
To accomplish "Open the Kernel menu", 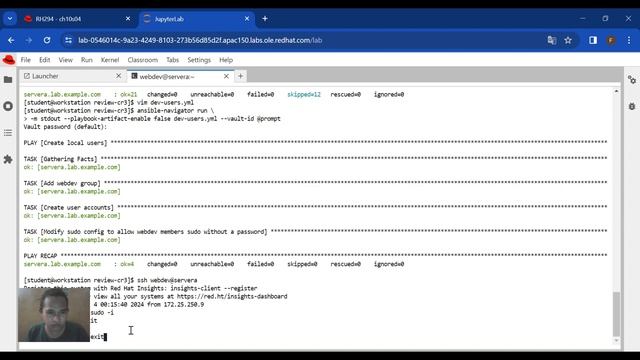I will pos(110,60).
